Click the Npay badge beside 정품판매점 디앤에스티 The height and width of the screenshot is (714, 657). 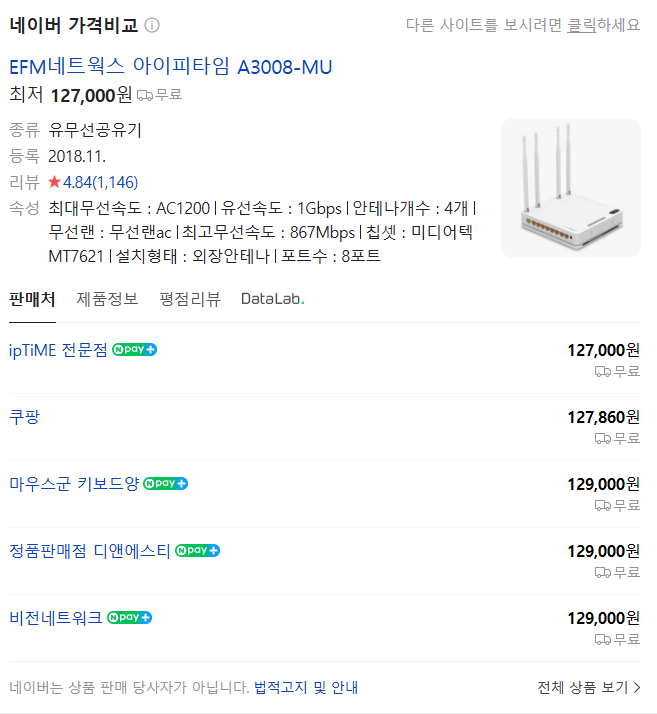[x=197, y=551]
